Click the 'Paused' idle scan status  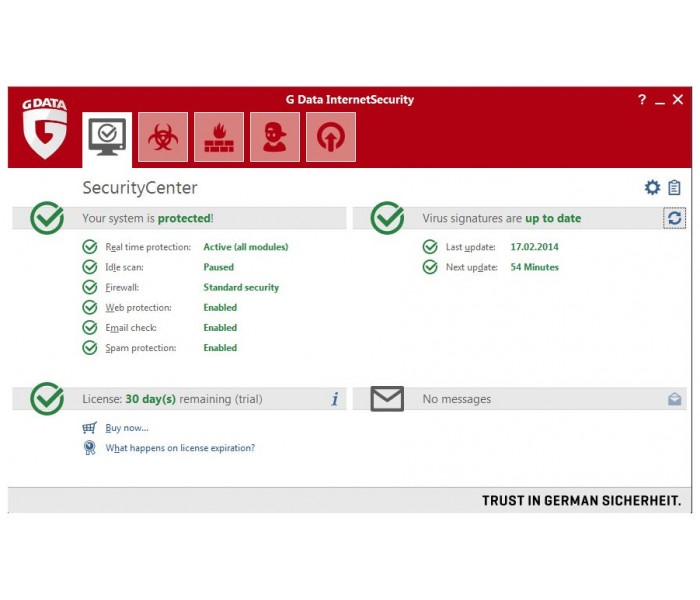218,267
